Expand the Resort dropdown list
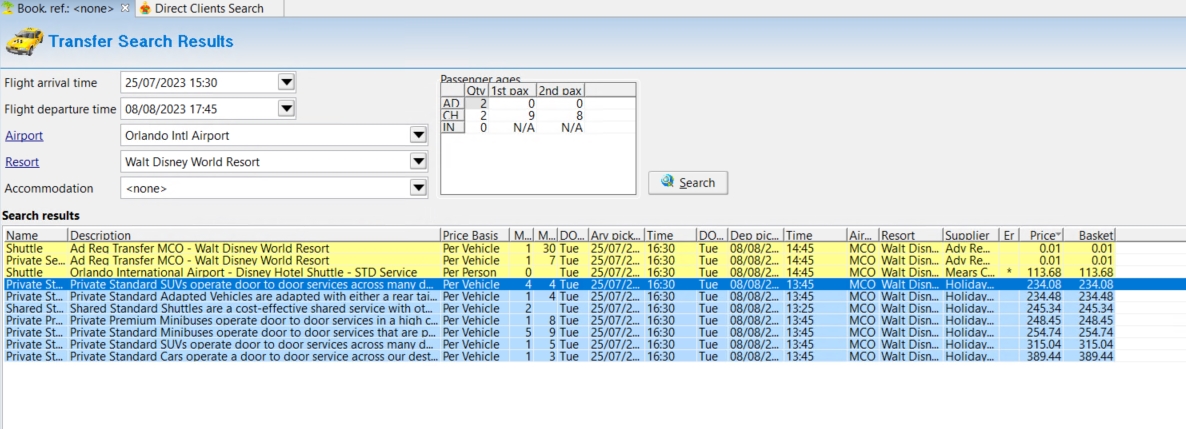This screenshot has height=429, width=1186. pos(418,162)
